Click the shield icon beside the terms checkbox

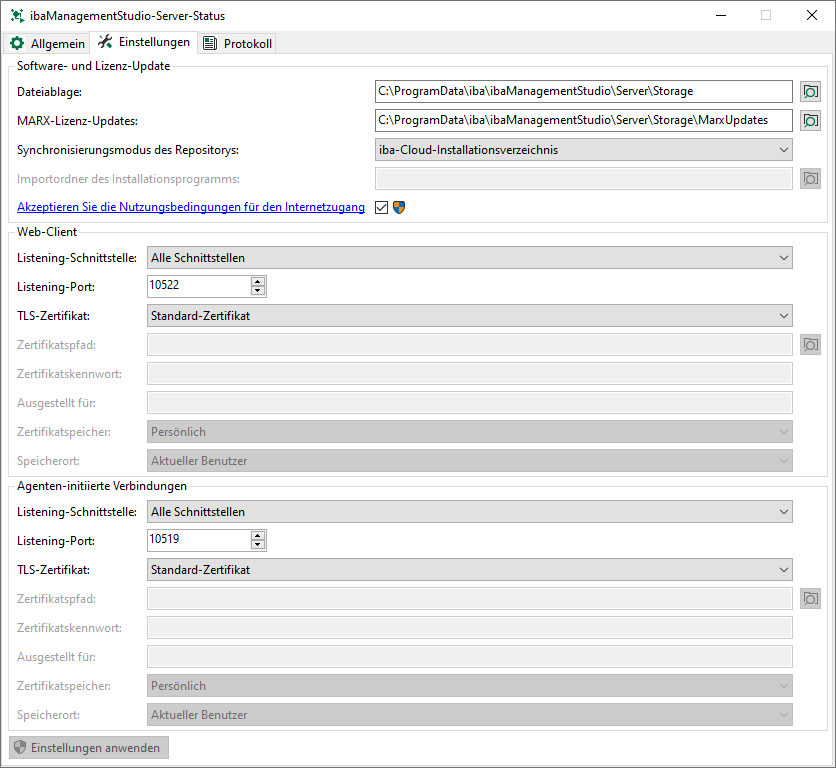tap(399, 208)
